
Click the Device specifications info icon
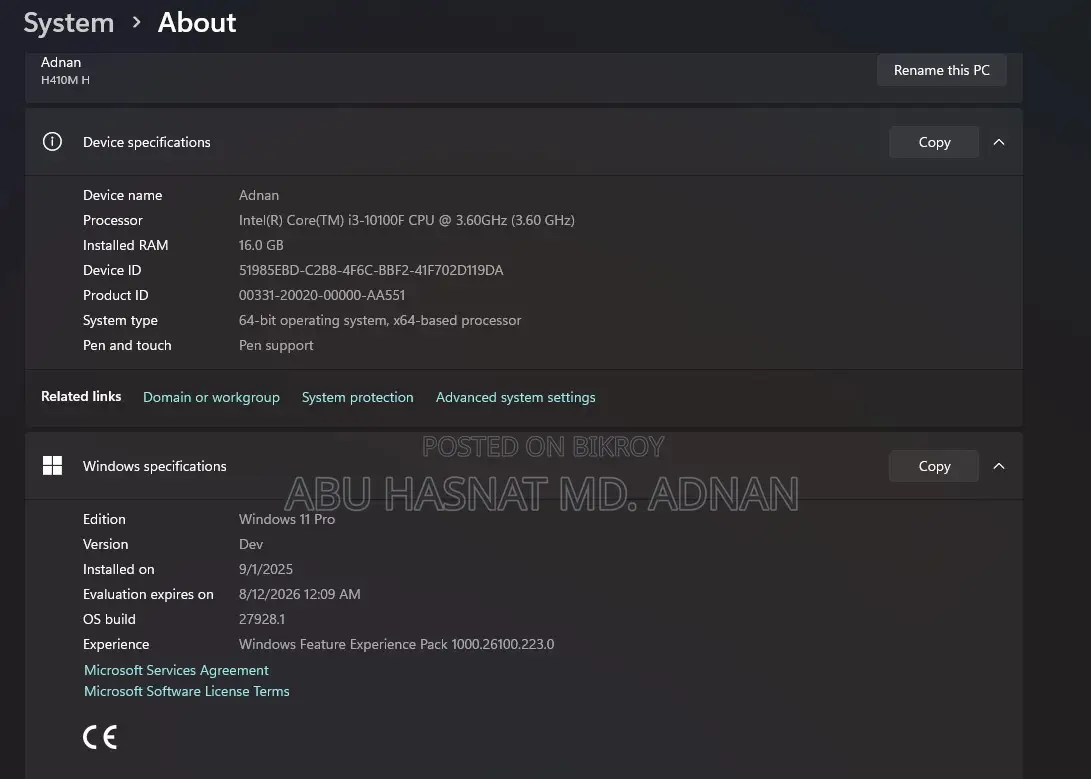[x=52, y=142]
